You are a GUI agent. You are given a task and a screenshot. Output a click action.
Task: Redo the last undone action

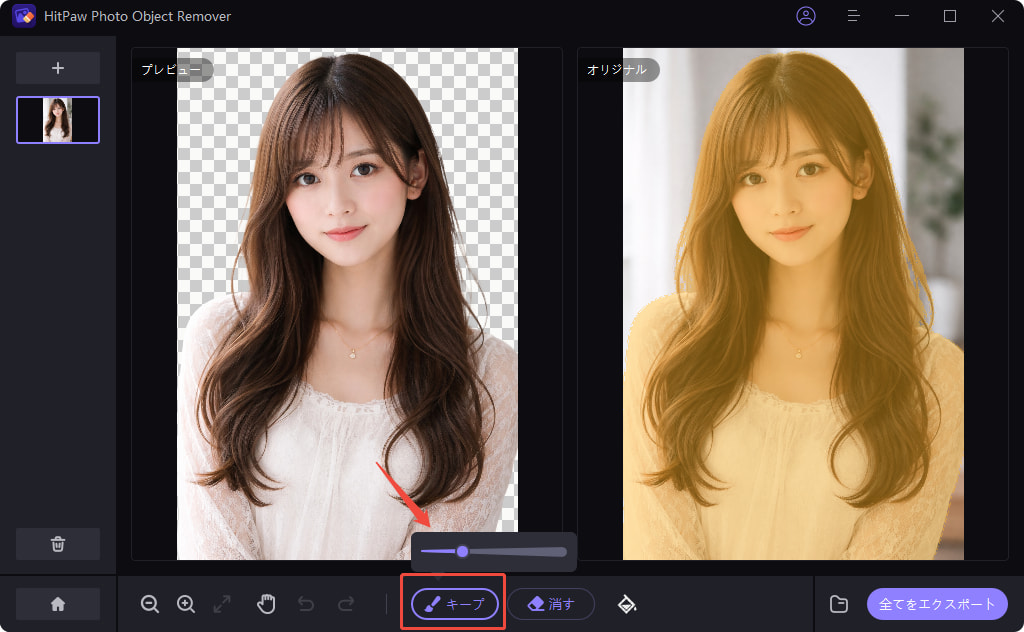coord(346,603)
